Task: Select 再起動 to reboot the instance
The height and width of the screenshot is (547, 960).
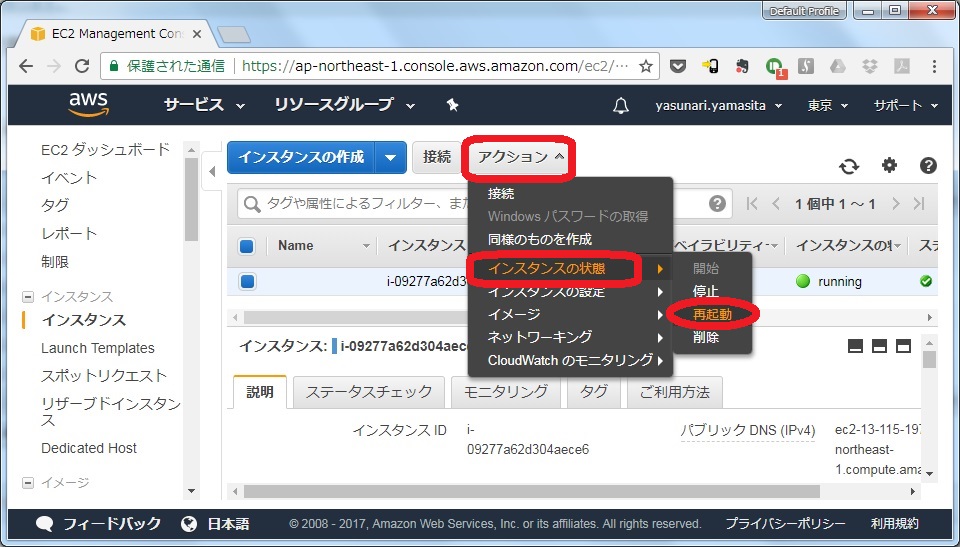Action: [712, 314]
